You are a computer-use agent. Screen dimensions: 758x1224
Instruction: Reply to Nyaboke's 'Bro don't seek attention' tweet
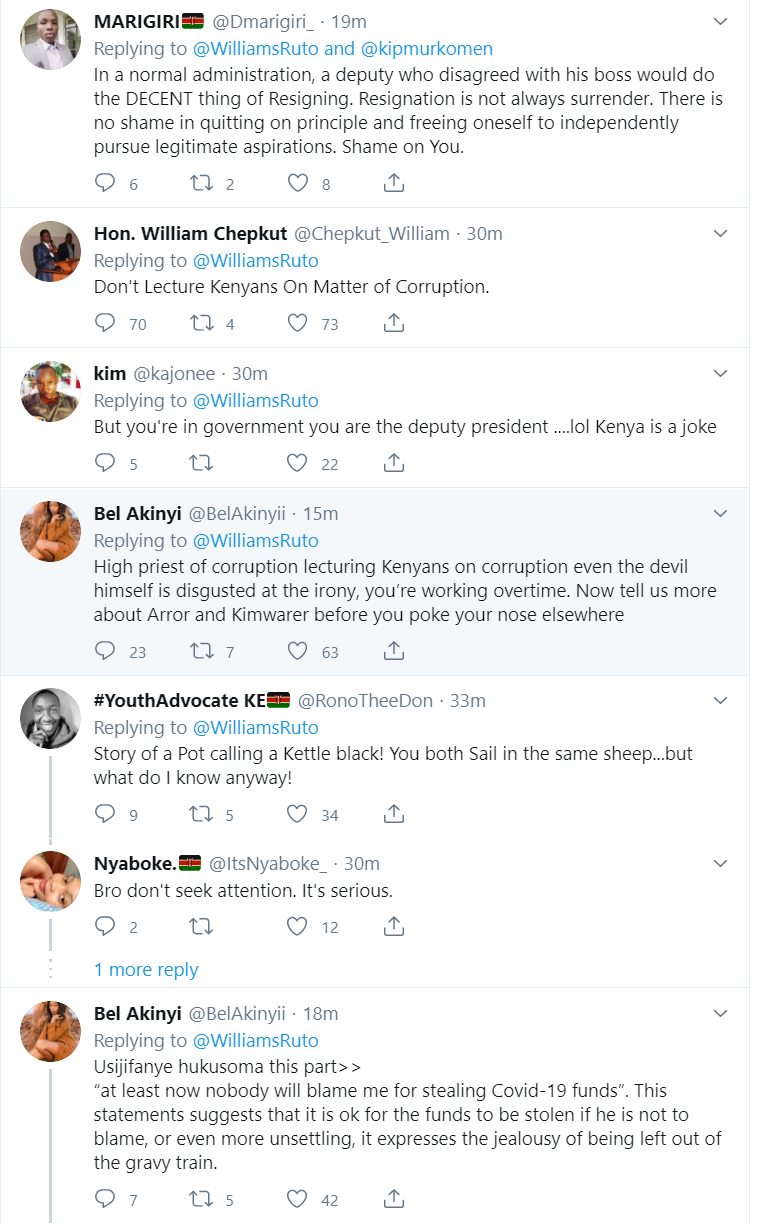pyautogui.click(x=106, y=927)
